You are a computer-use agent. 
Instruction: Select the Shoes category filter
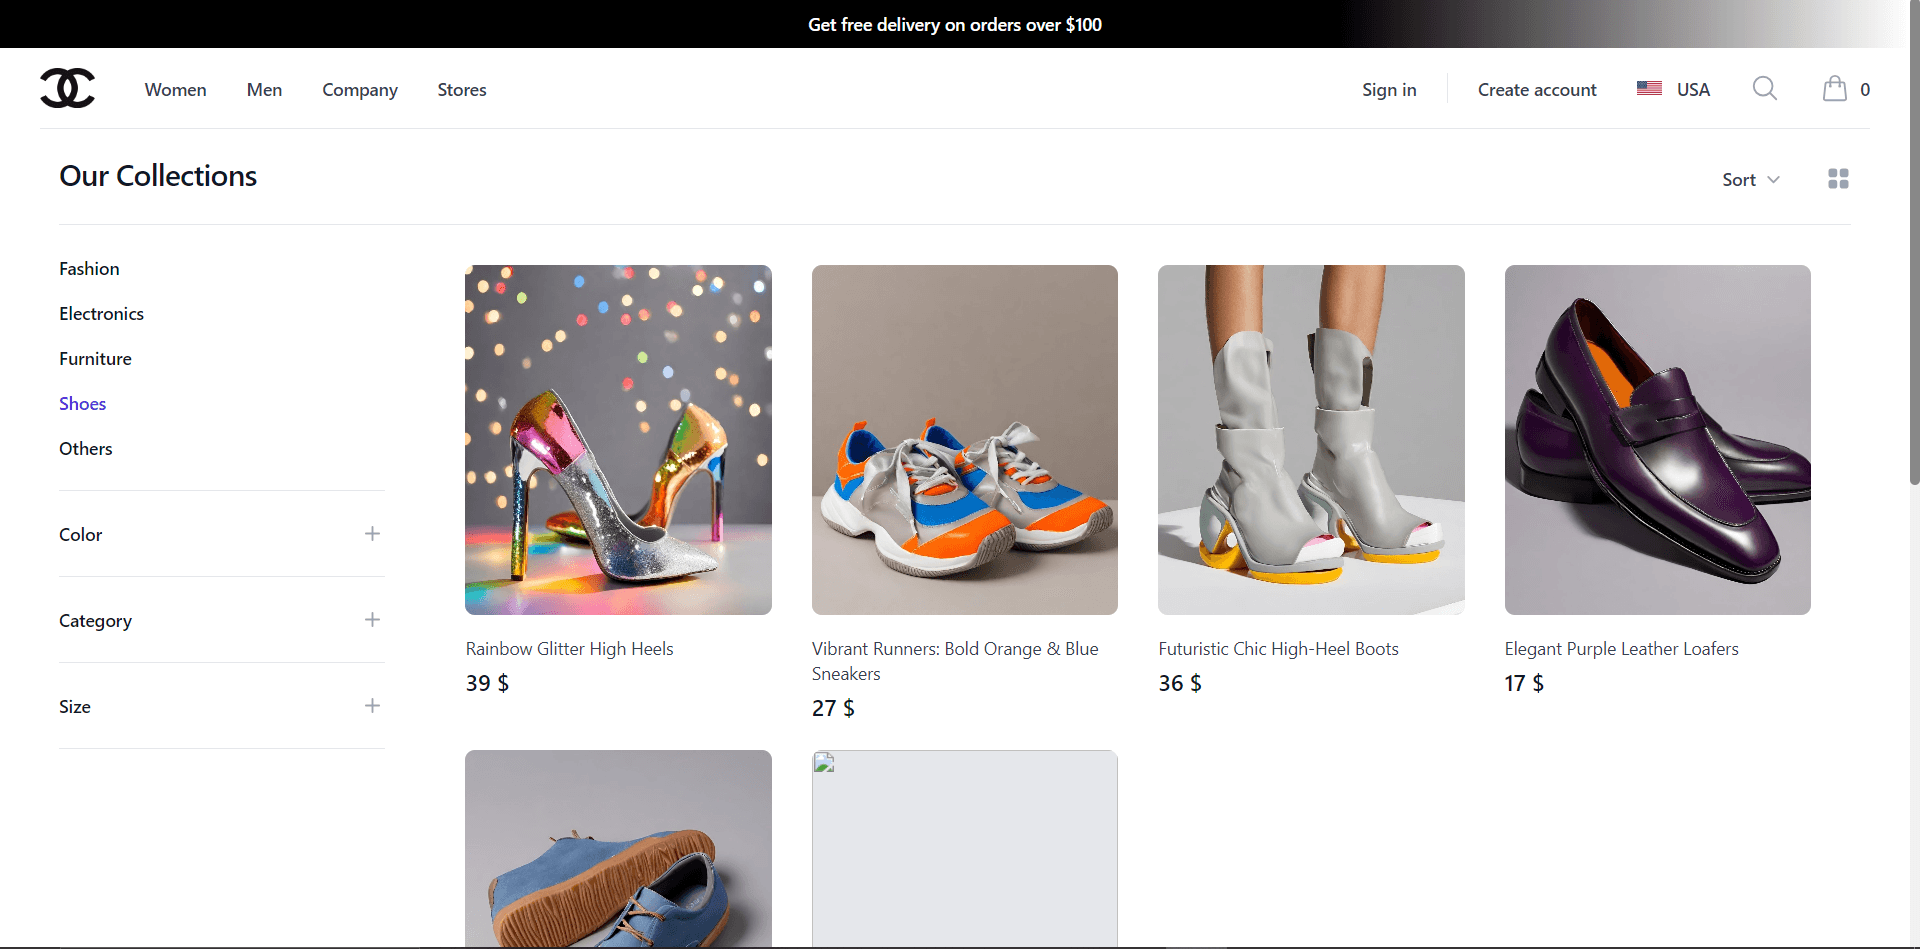tap(82, 403)
